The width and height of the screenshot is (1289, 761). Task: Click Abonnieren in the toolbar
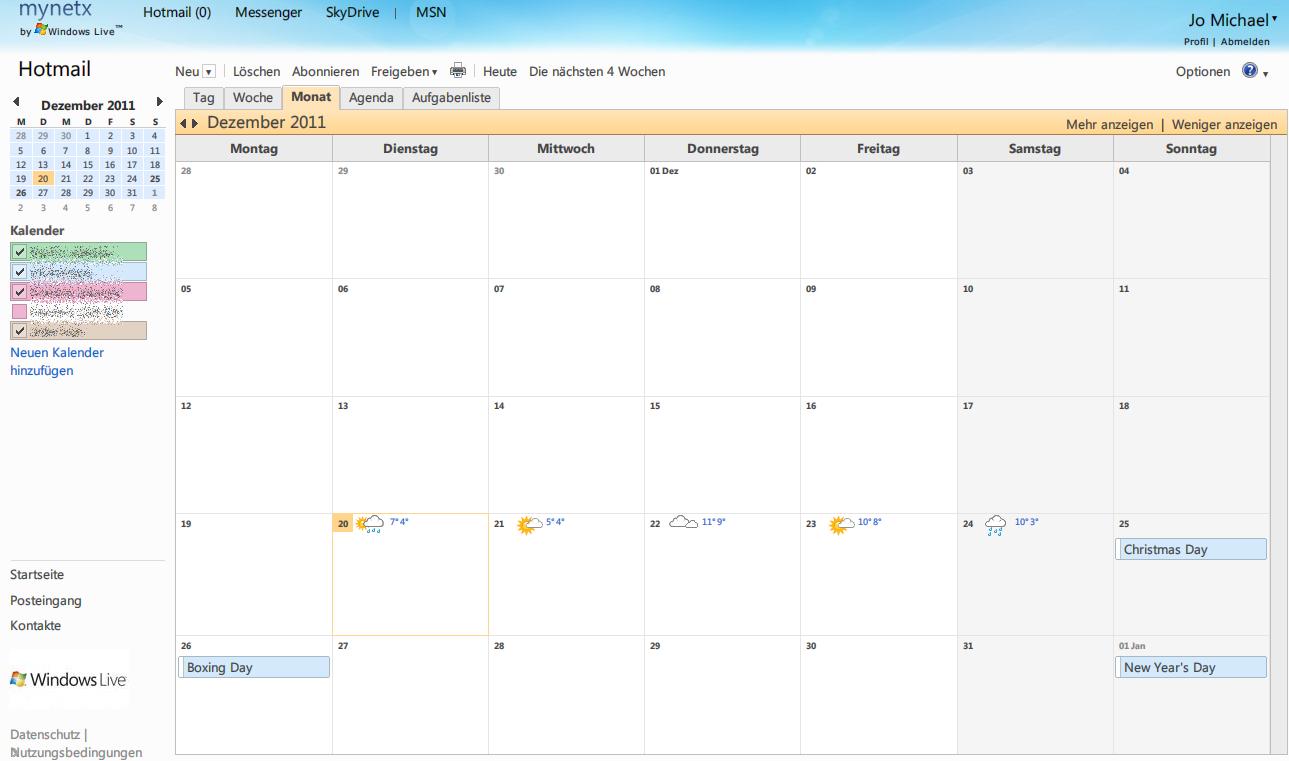pyautogui.click(x=325, y=71)
